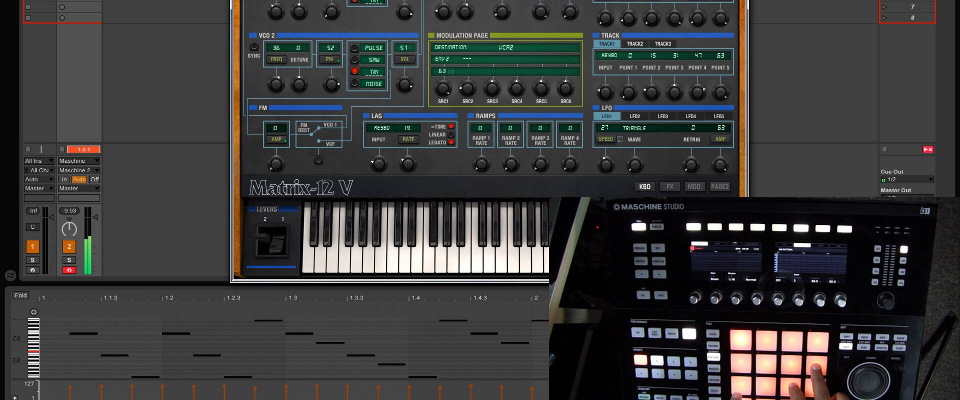Open track 1 Auto monitor dropdown
Image resolution: width=960 pixels, height=400 pixels.
[39, 179]
